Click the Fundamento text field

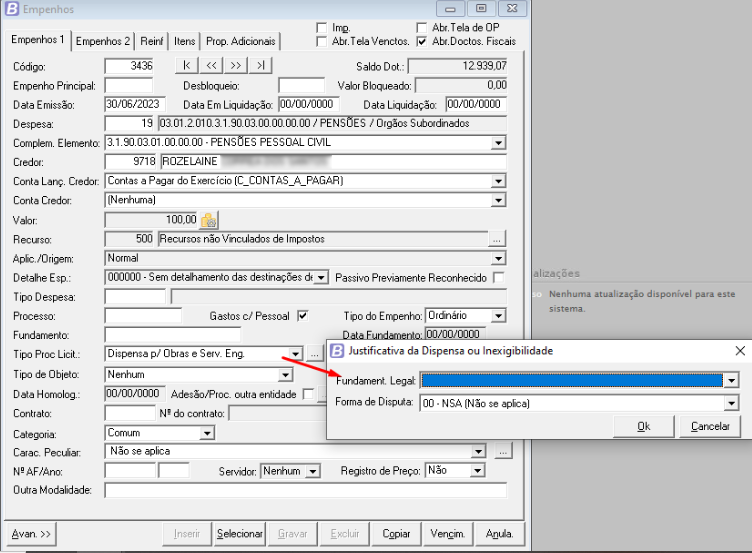(x=173, y=335)
